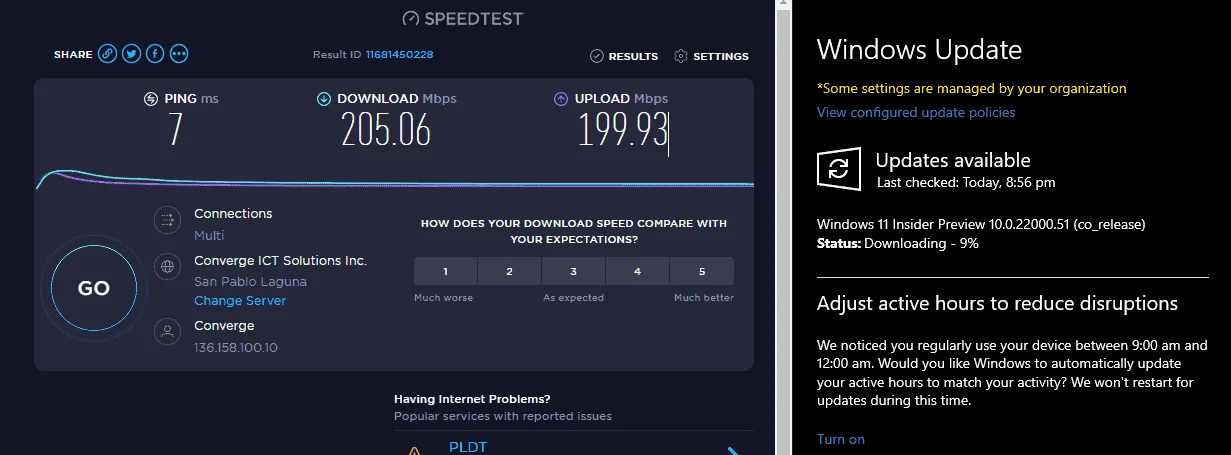Click the Upload arrow icon

(560, 99)
